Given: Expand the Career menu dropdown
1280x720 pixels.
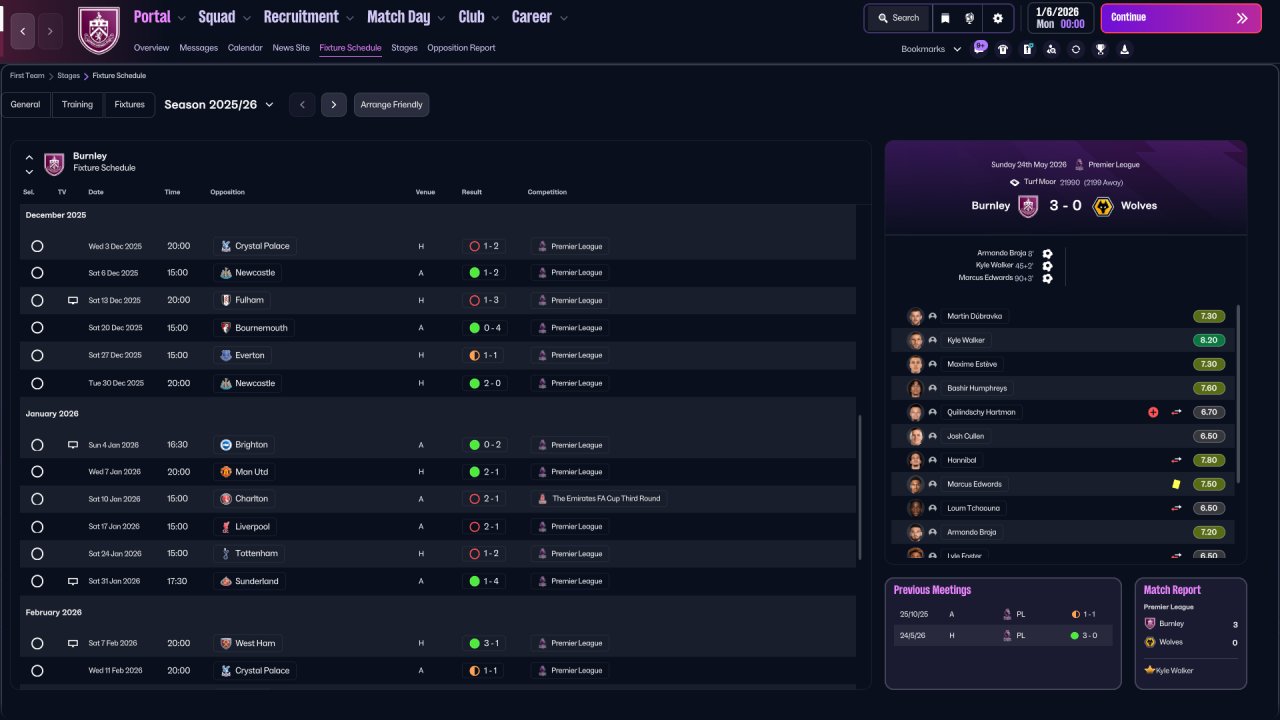Looking at the screenshot, I should pyautogui.click(x=564, y=18).
